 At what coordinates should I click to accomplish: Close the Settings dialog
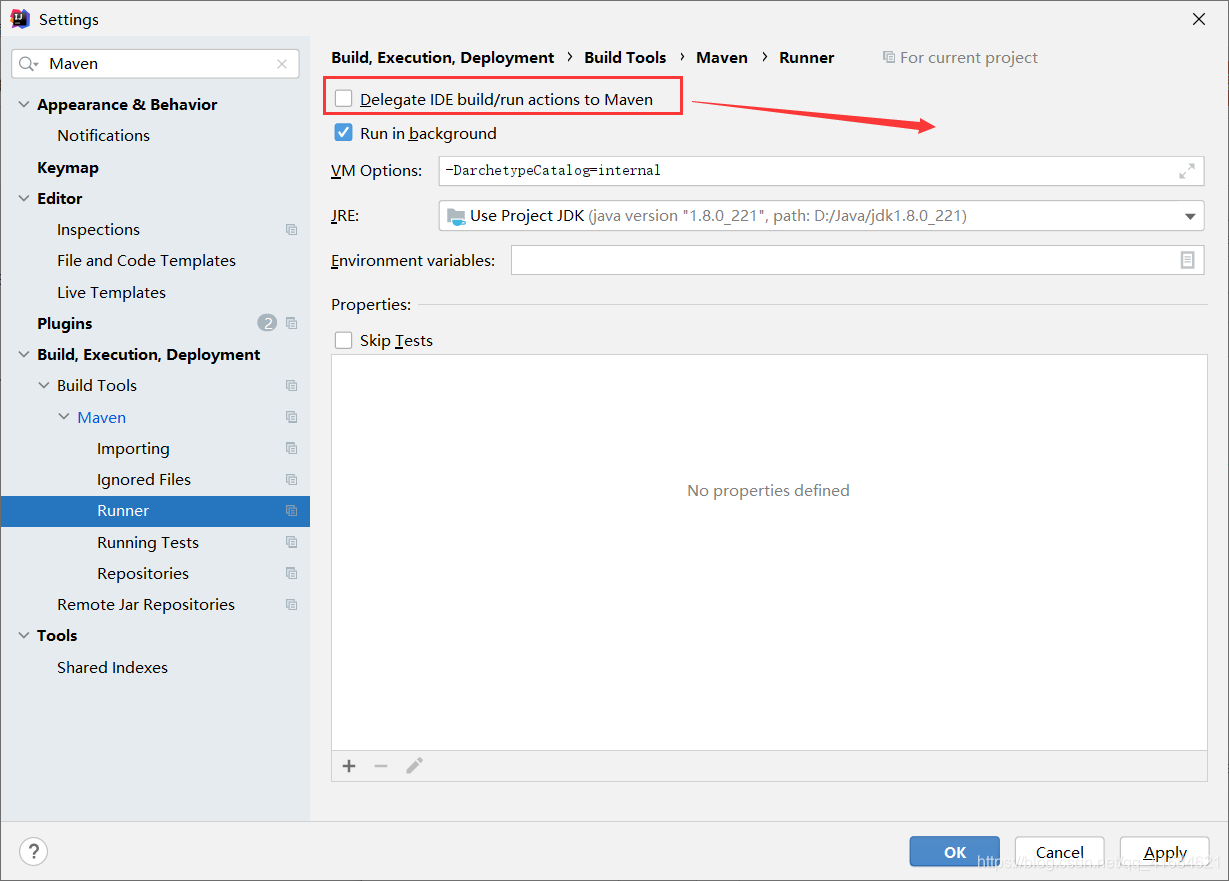(x=1199, y=19)
